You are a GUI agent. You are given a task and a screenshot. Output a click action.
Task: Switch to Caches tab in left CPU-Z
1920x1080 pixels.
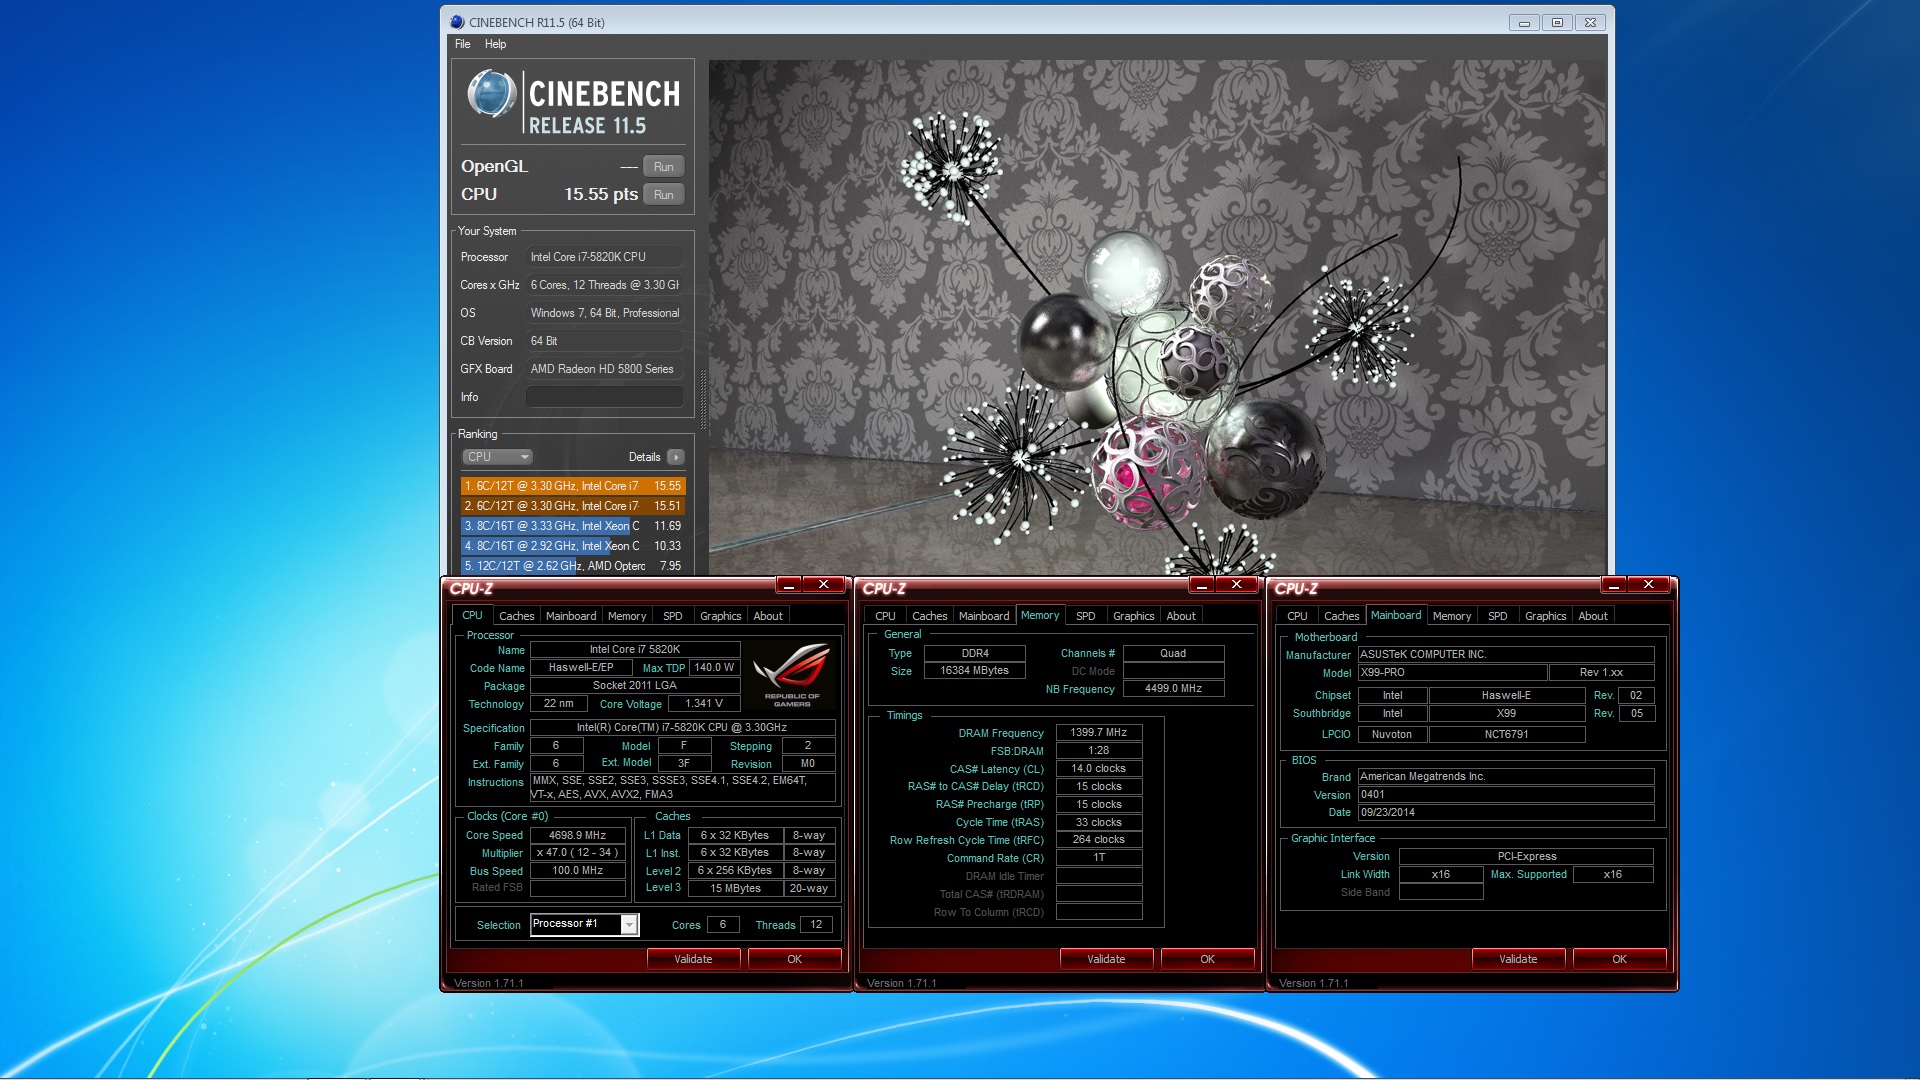(516, 616)
